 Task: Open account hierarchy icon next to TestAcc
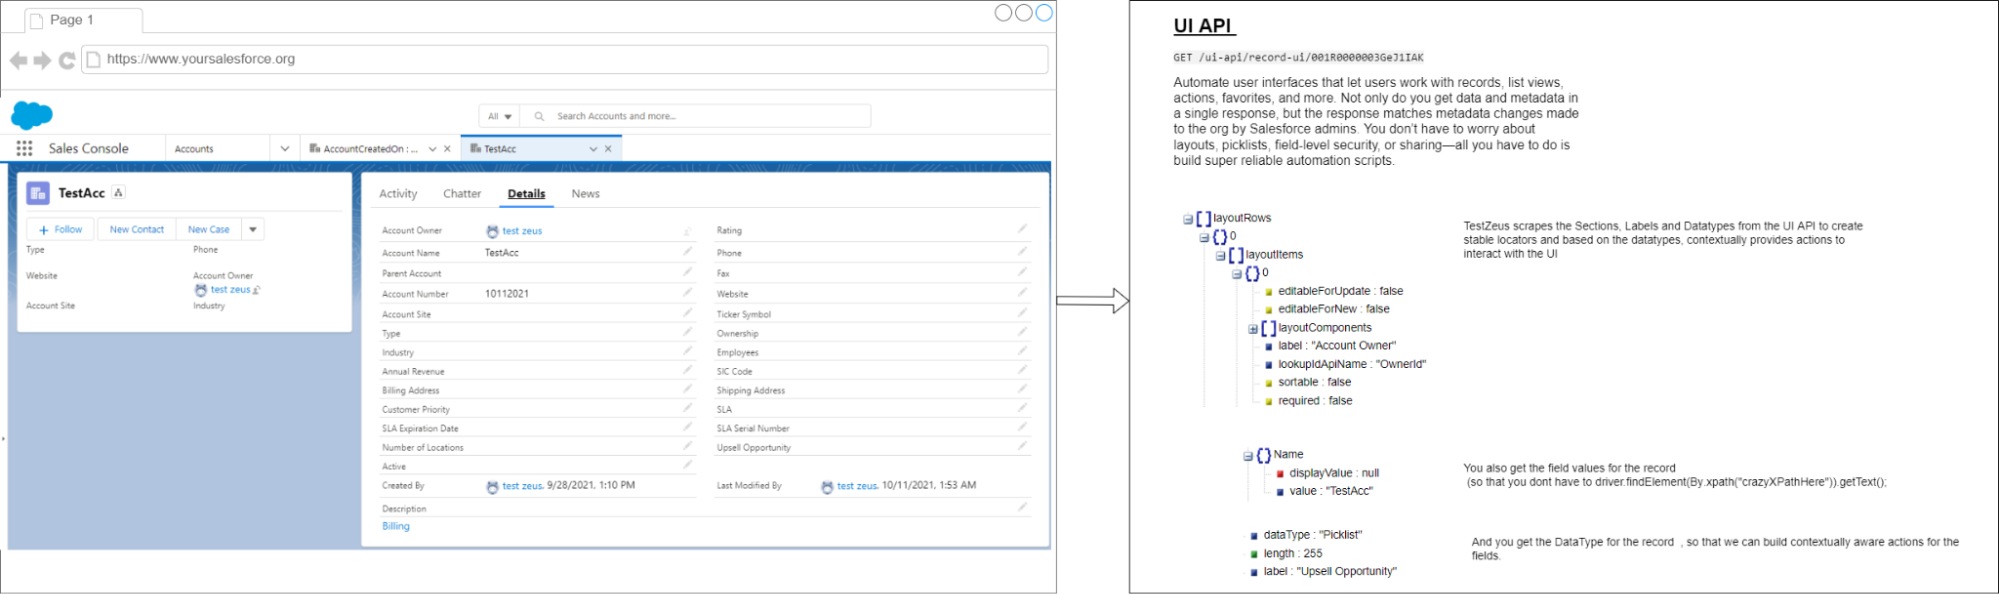pyautogui.click(x=119, y=193)
